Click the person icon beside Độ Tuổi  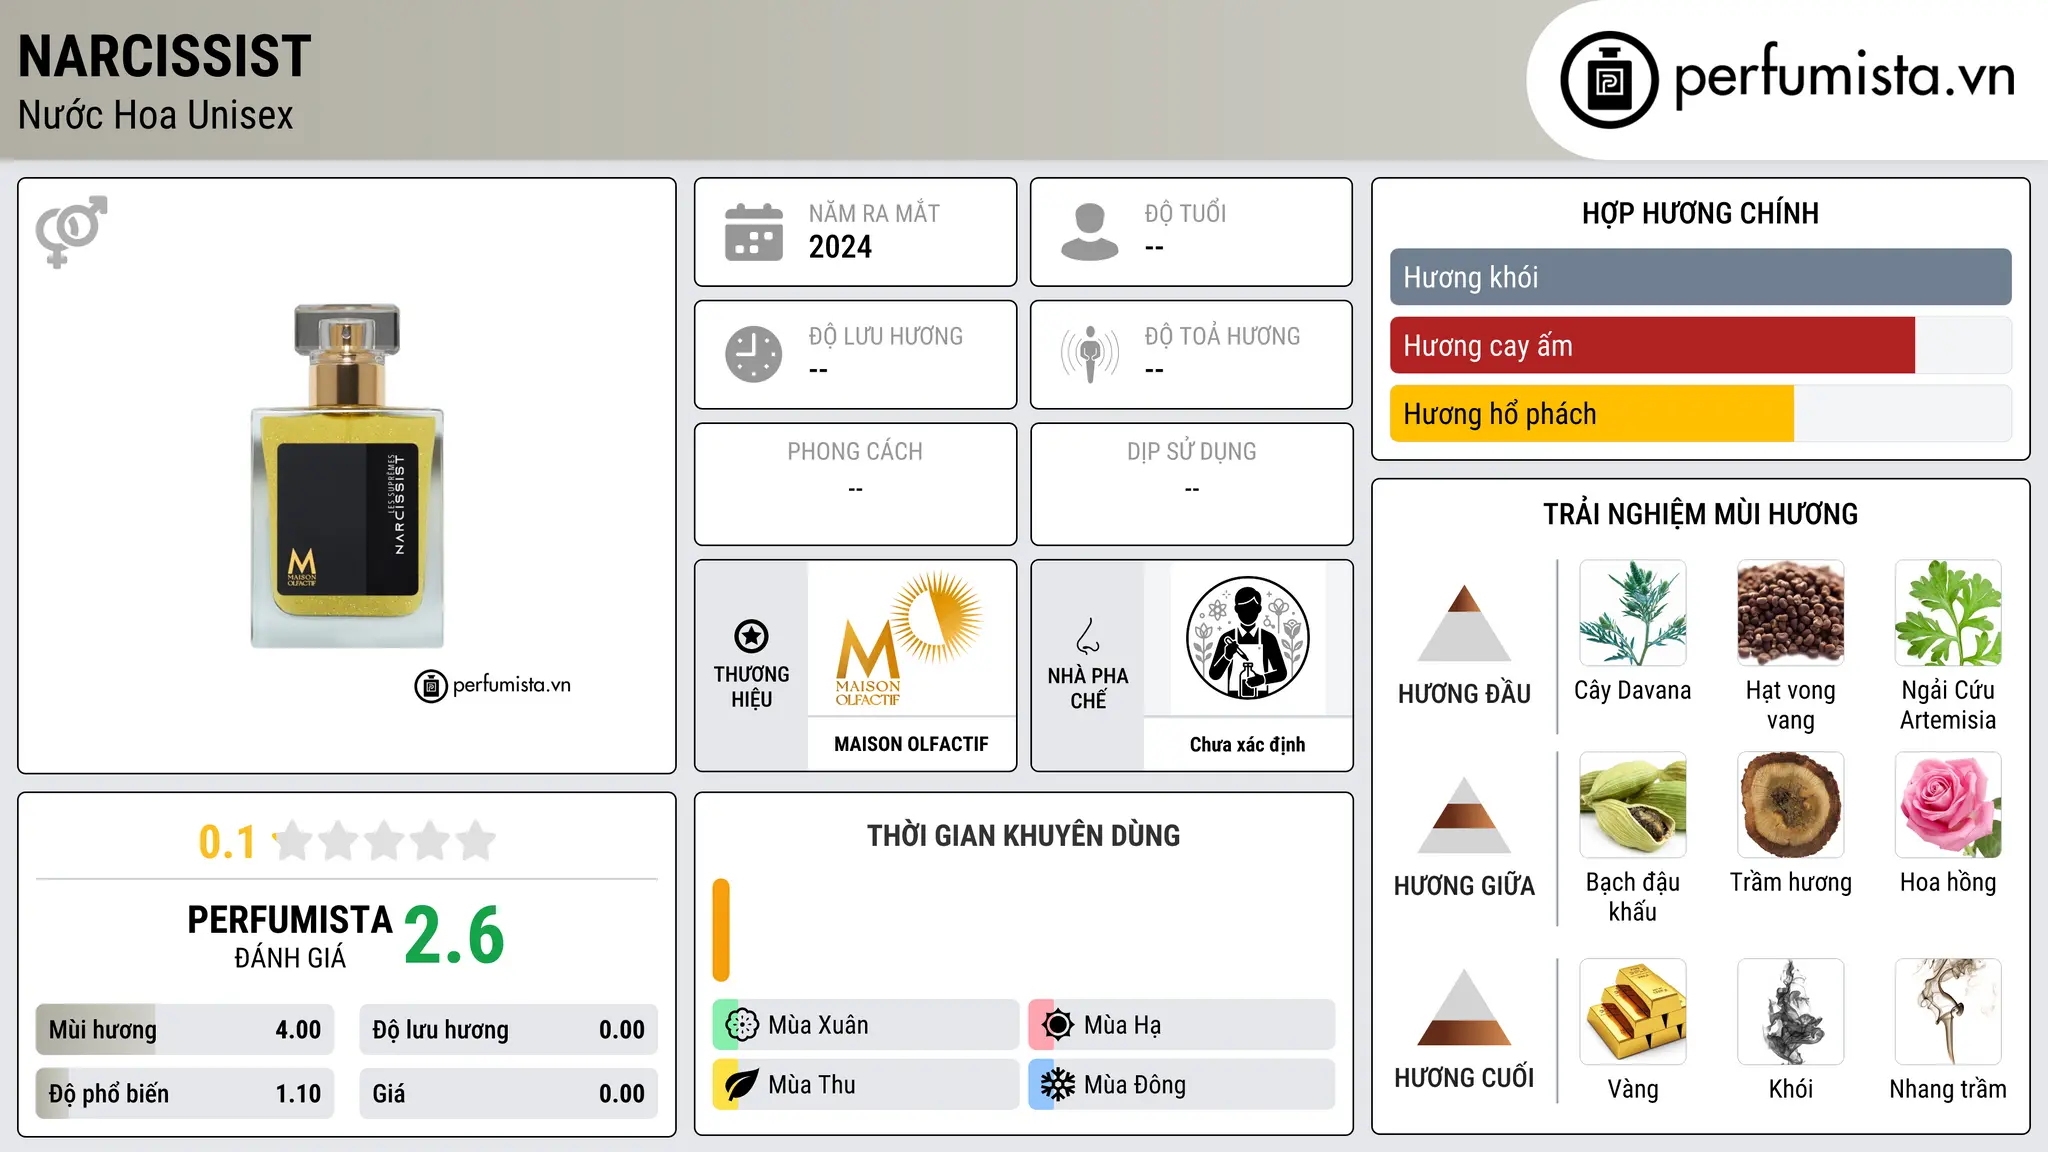click(1090, 232)
